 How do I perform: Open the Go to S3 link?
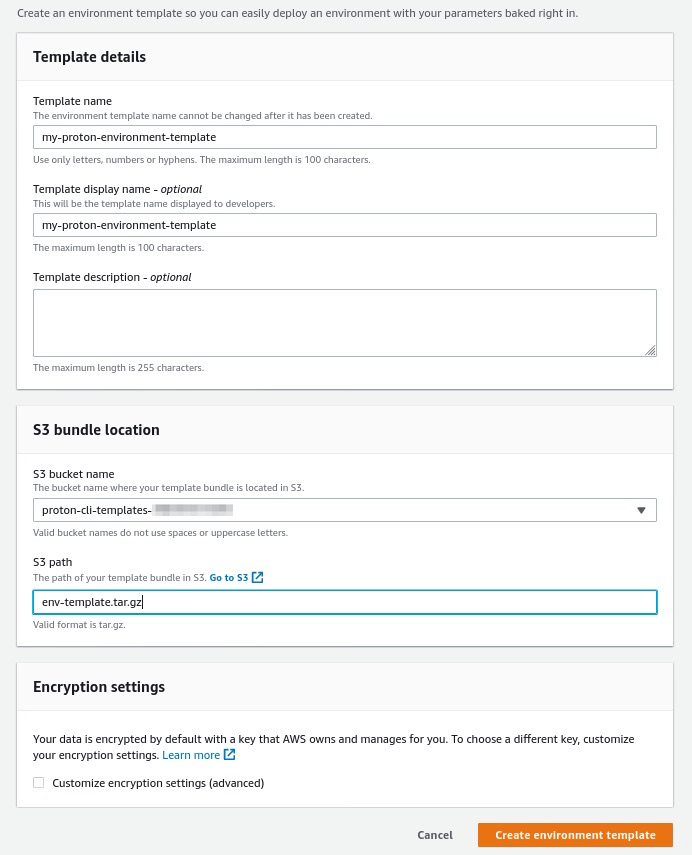[x=229, y=577]
